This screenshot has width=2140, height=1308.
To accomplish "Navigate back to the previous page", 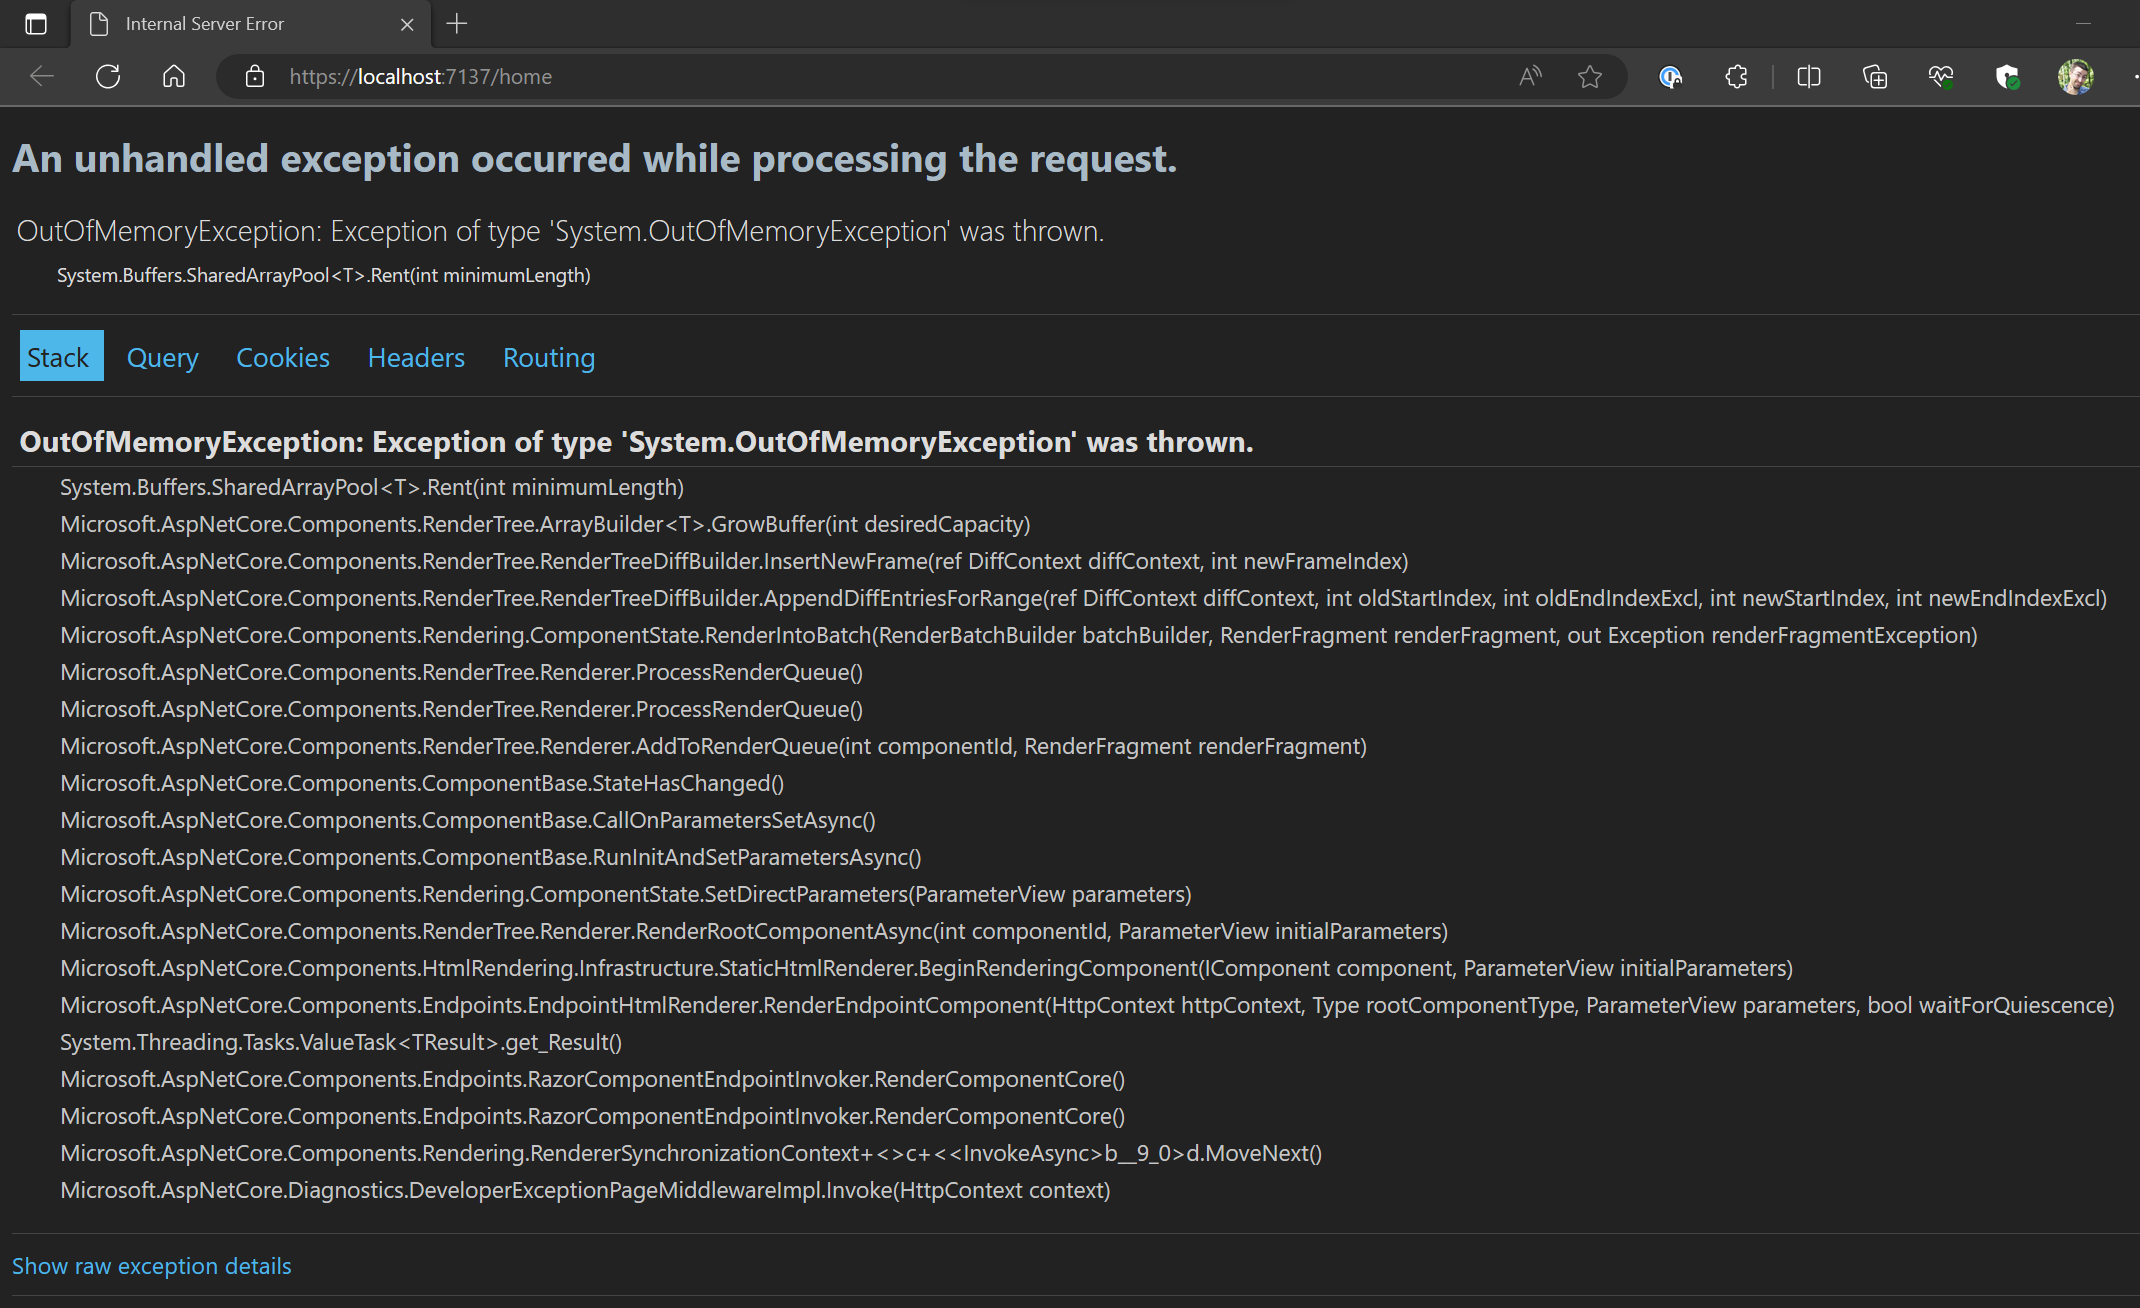I will point(40,76).
